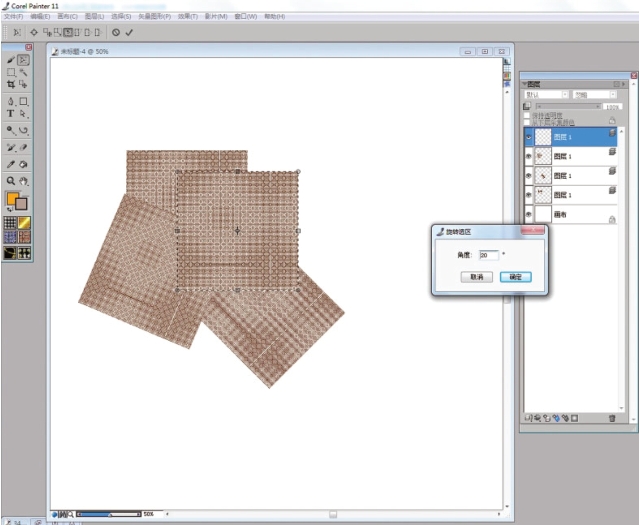Open the composite depth dropdown in layers panel
Screen dimensions: 639x525
pyautogui.click(x=591, y=95)
